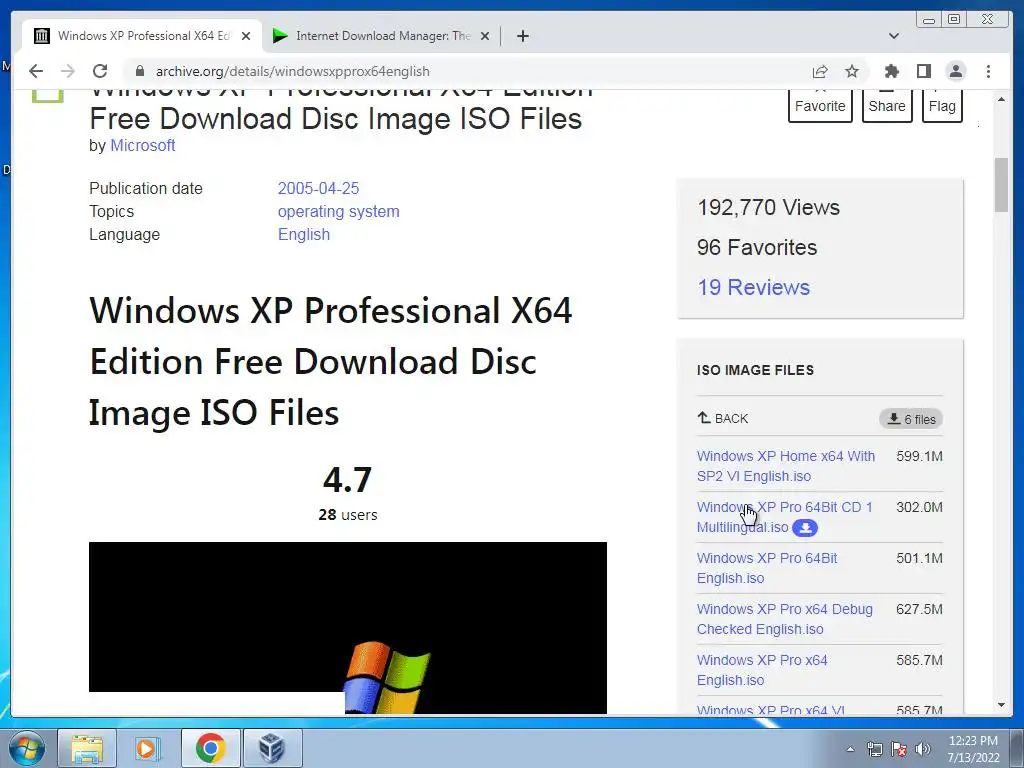Image resolution: width=1024 pixels, height=768 pixels.
Task: Open Windows XP Pro 64Bit English.iso
Action: (767, 568)
